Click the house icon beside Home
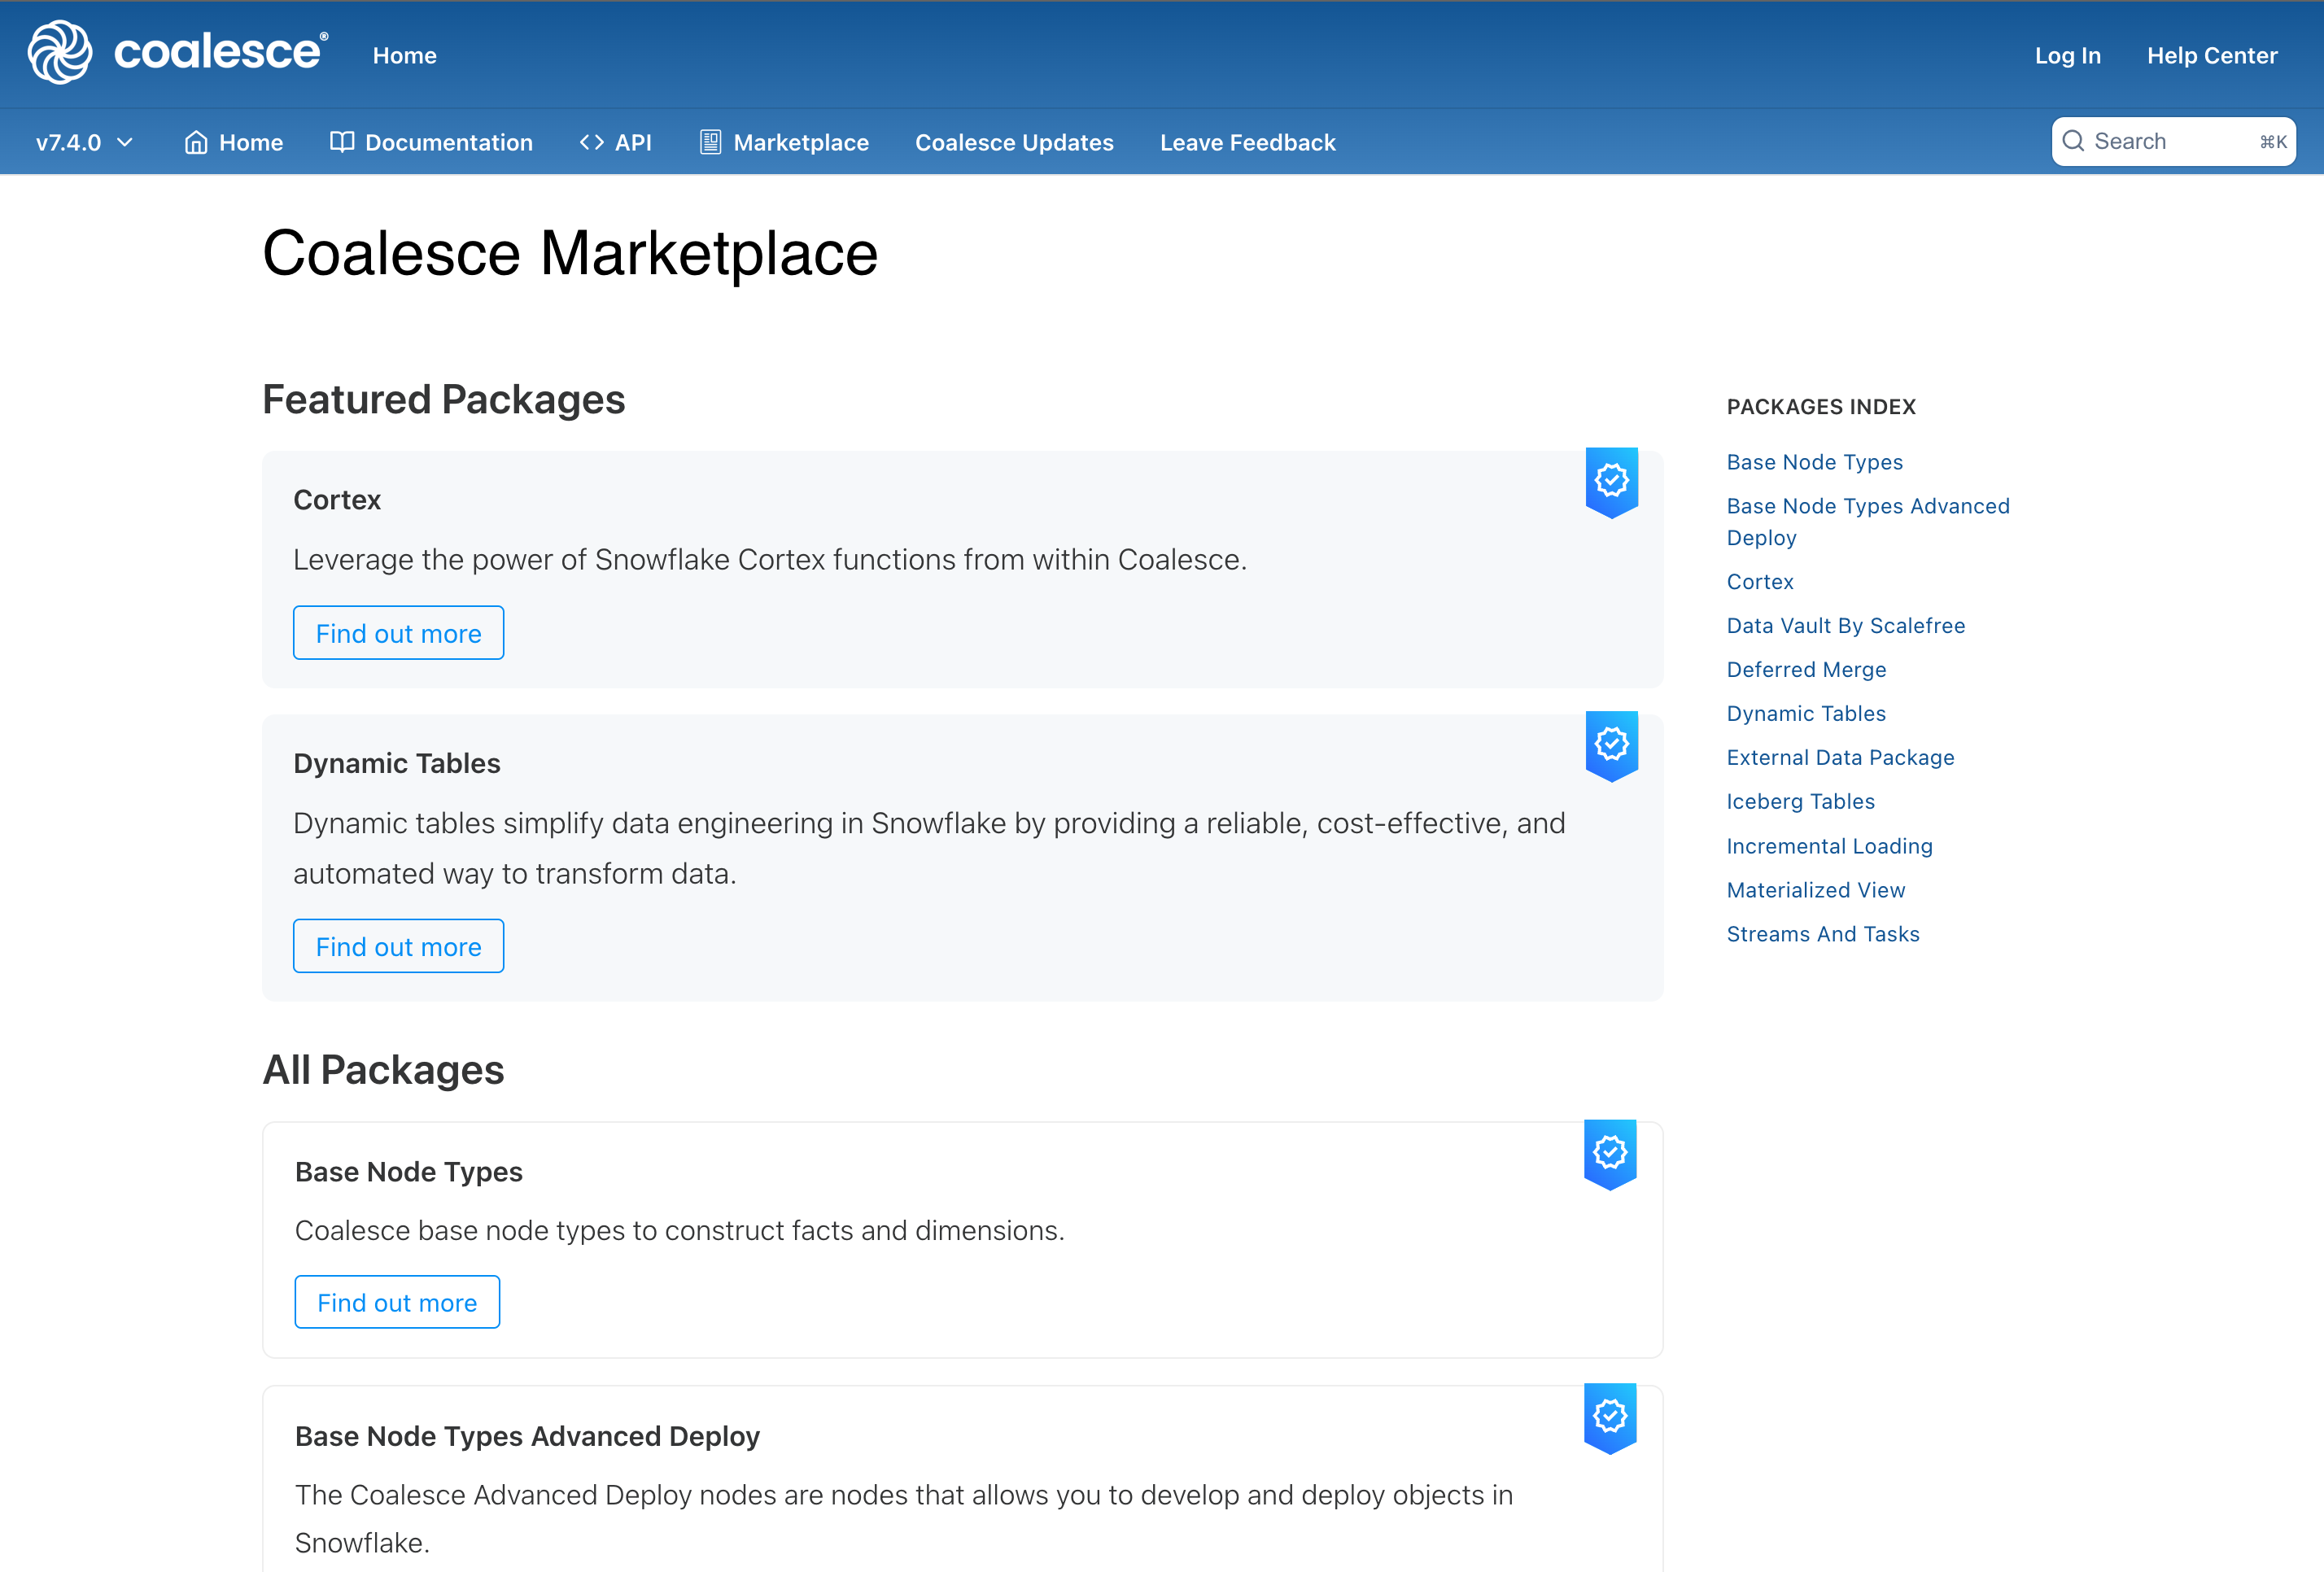The image size is (2324, 1572). coord(196,143)
